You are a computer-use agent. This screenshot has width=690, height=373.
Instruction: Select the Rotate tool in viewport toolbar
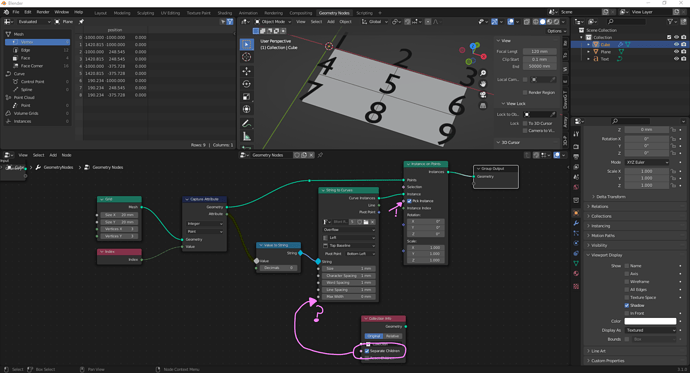(x=246, y=84)
